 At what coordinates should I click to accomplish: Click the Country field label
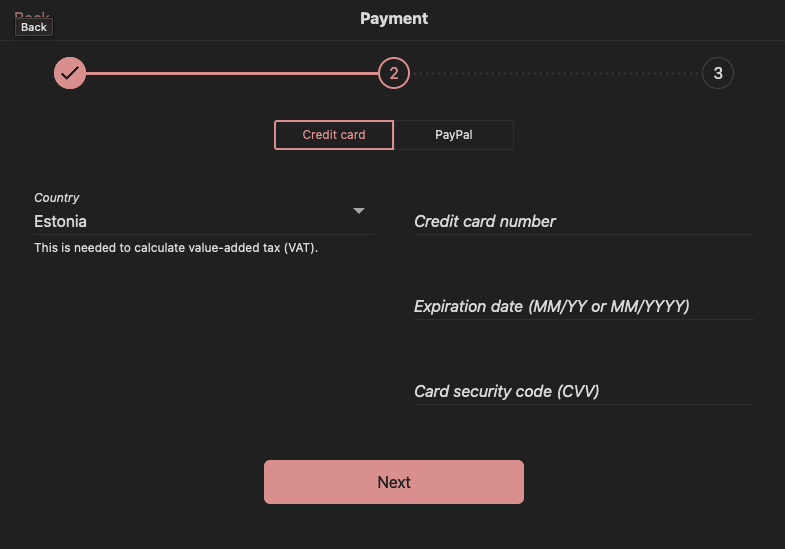point(57,198)
